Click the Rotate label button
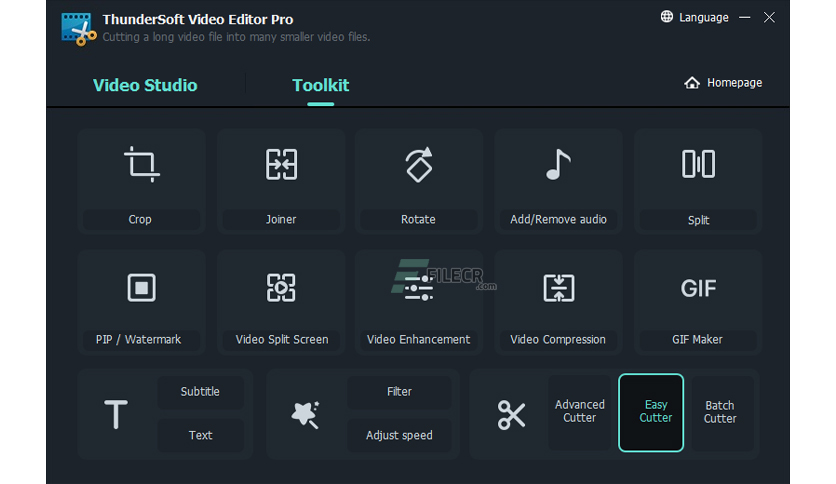This screenshot has width=836, height=484. coord(419,219)
